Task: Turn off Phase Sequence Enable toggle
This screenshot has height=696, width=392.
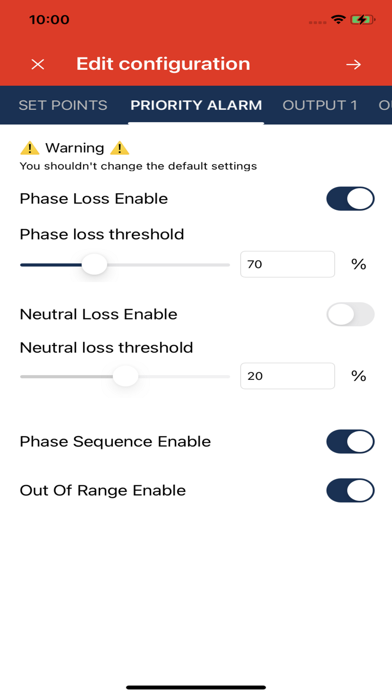Action: tap(350, 441)
